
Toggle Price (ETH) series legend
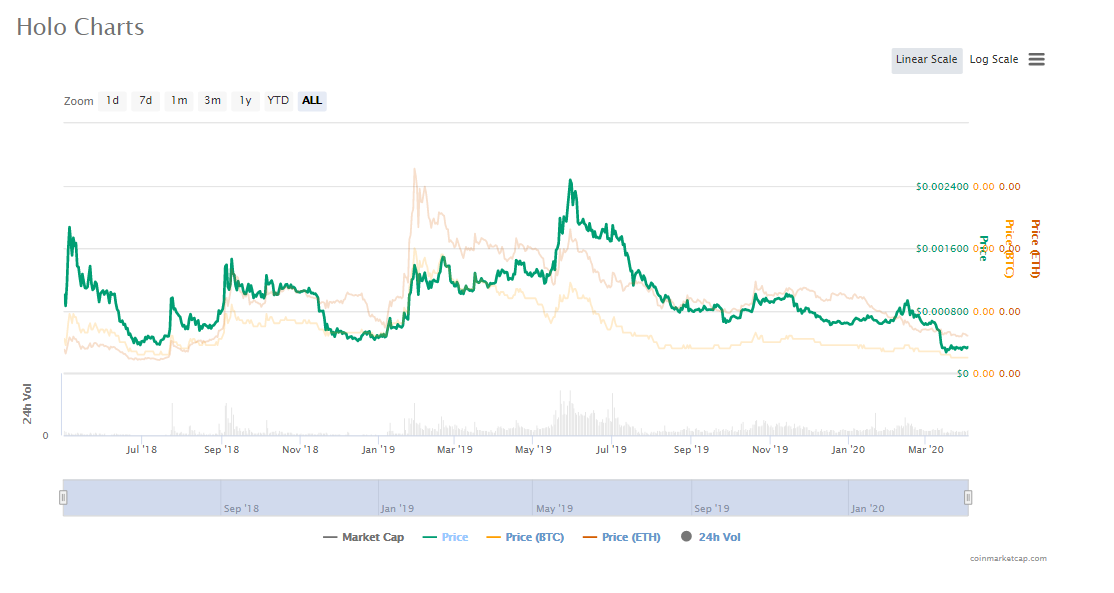pyautogui.click(x=622, y=538)
